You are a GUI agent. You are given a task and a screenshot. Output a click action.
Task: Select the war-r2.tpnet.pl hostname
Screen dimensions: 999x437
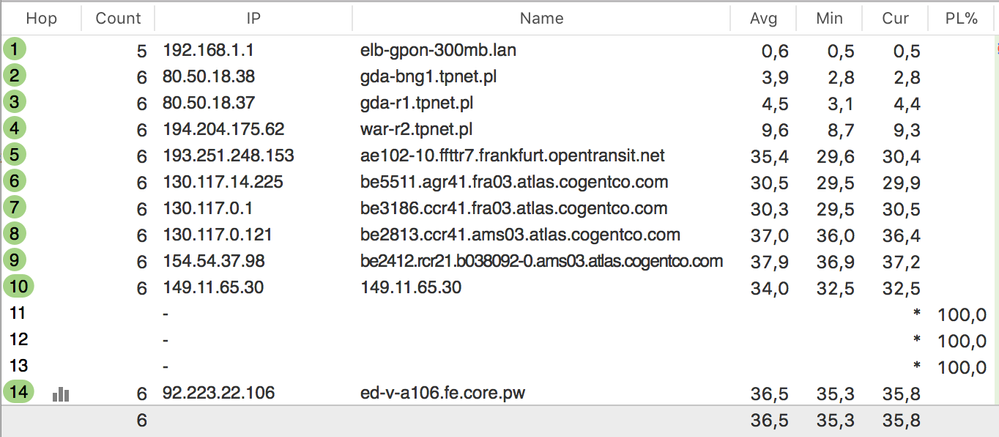[416, 129]
